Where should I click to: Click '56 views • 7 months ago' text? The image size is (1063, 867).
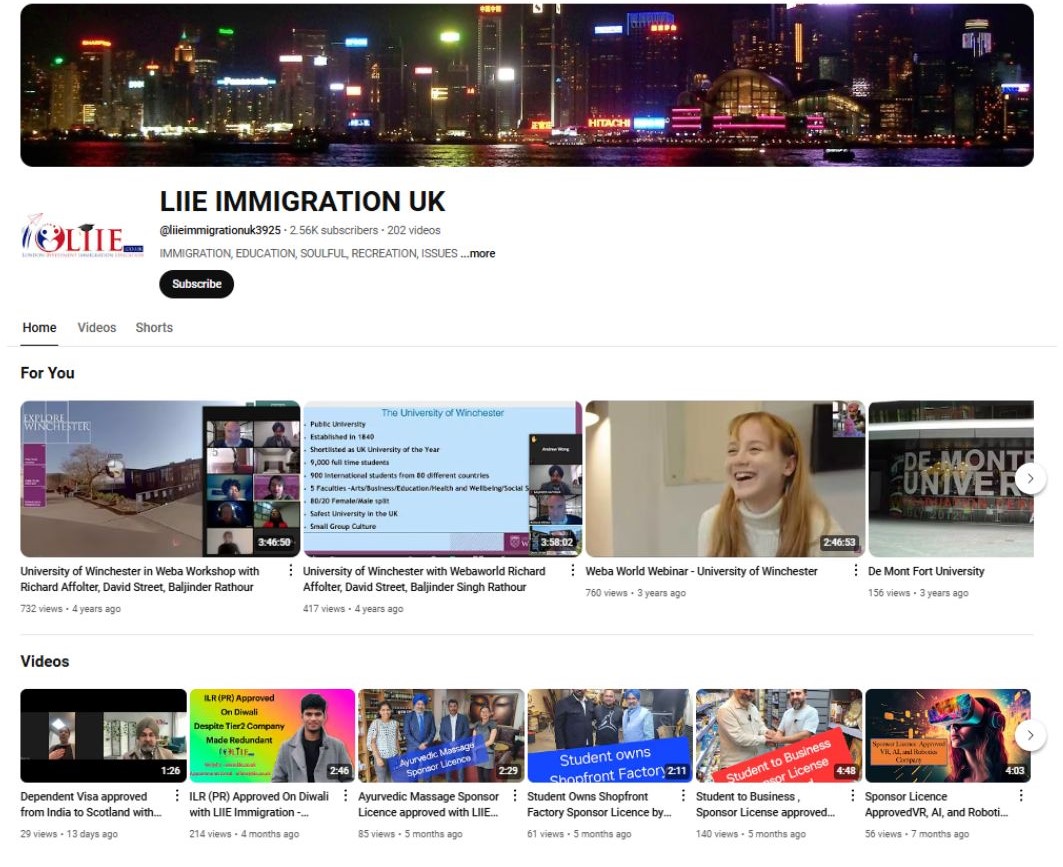coord(917,834)
